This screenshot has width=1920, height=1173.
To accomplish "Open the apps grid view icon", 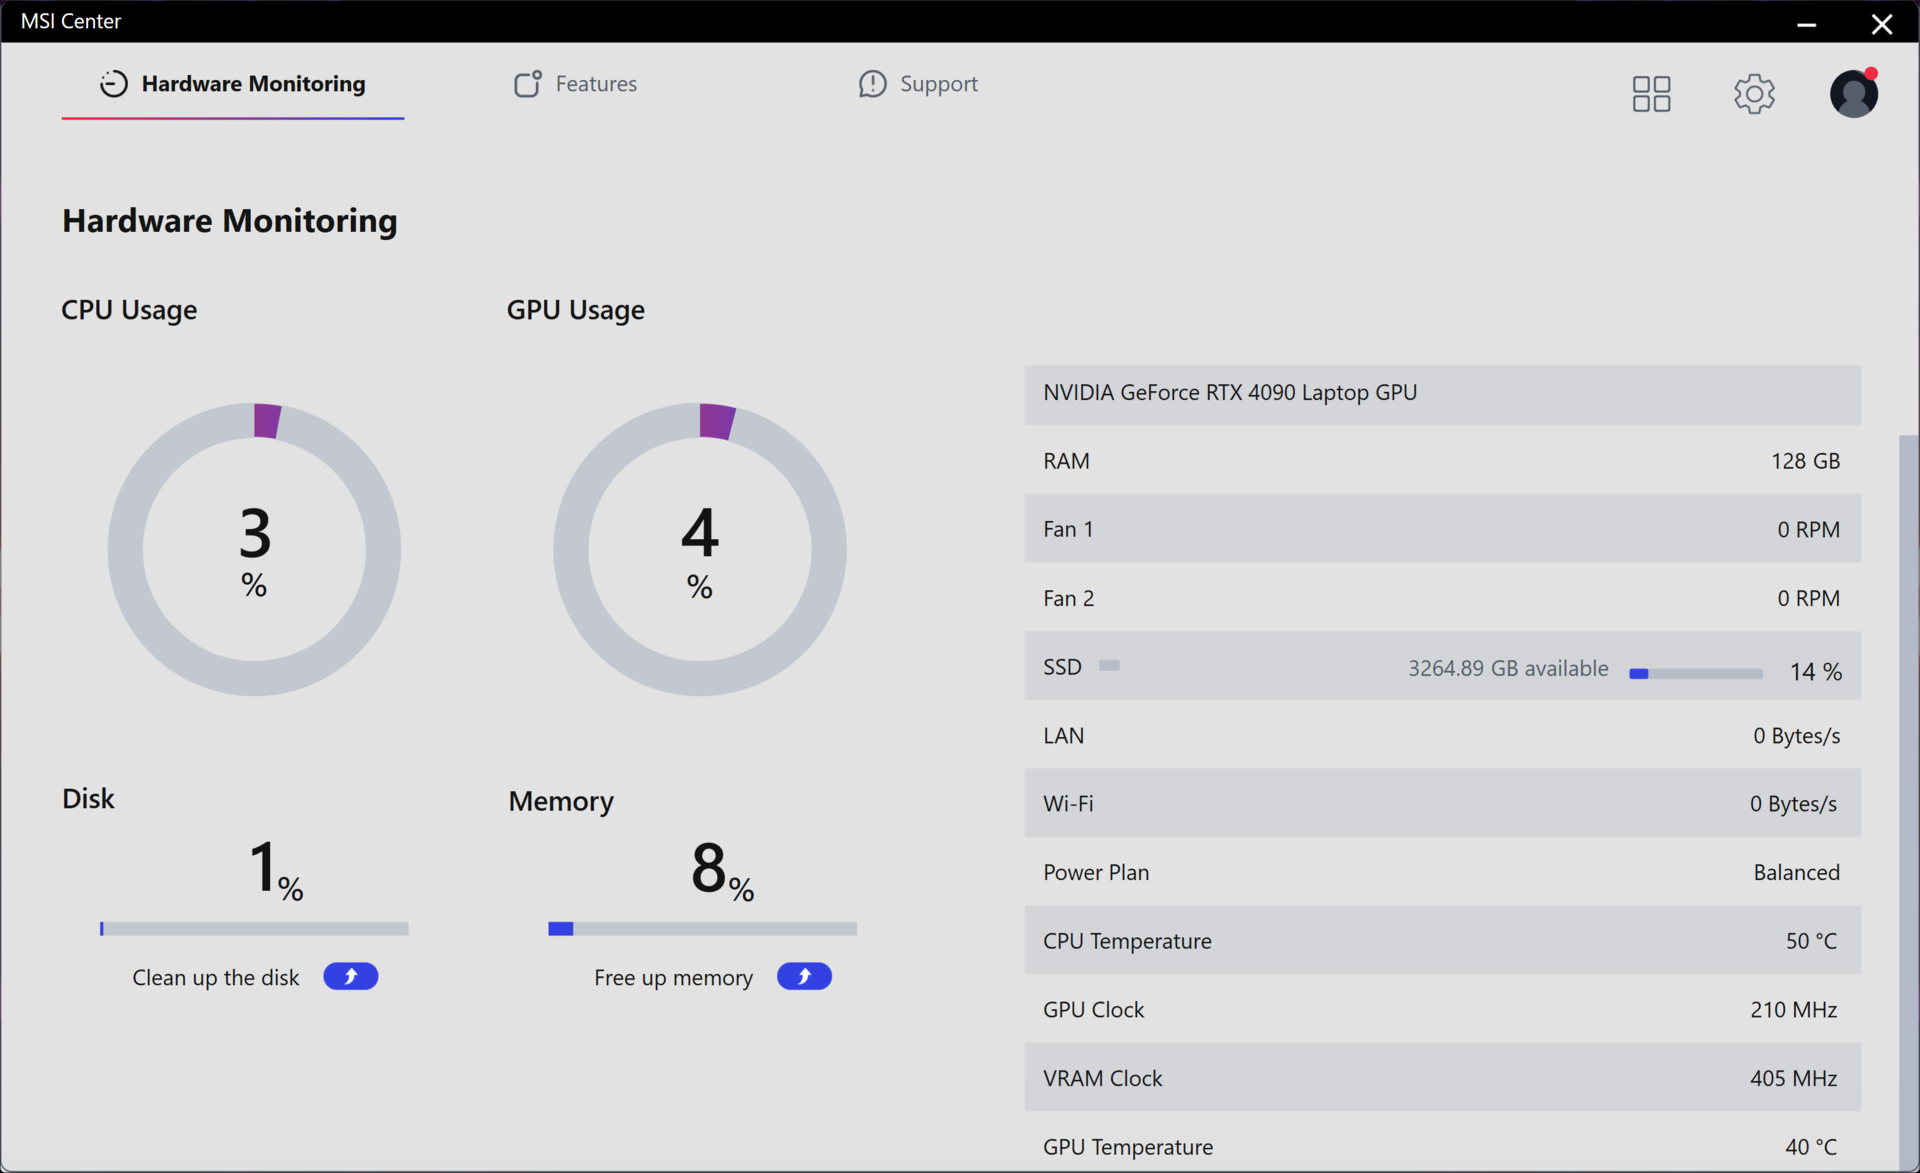I will point(1651,94).
